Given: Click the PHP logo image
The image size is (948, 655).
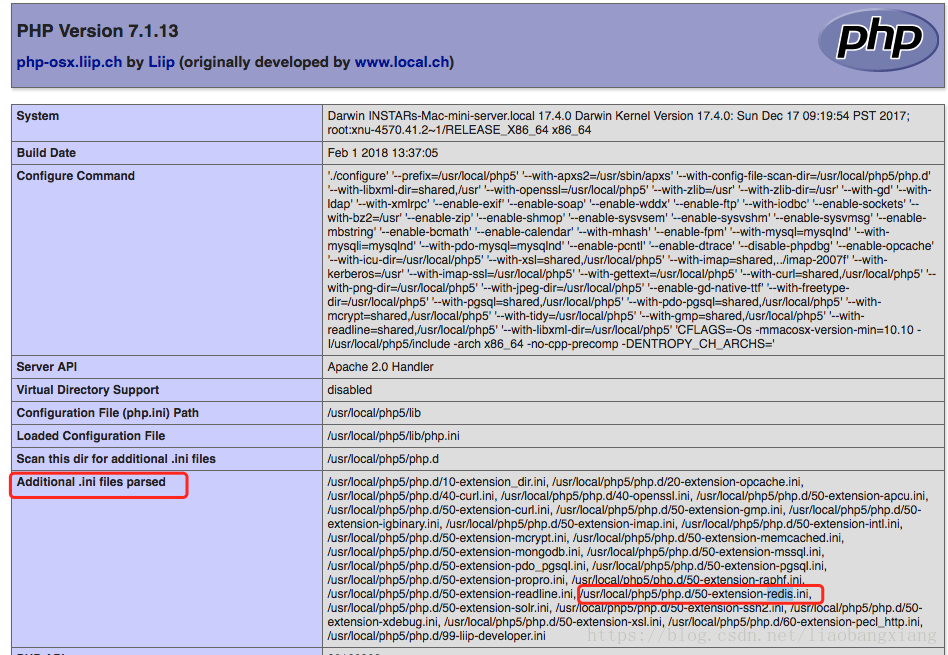Looking at the screenshot, I should 878,41.
